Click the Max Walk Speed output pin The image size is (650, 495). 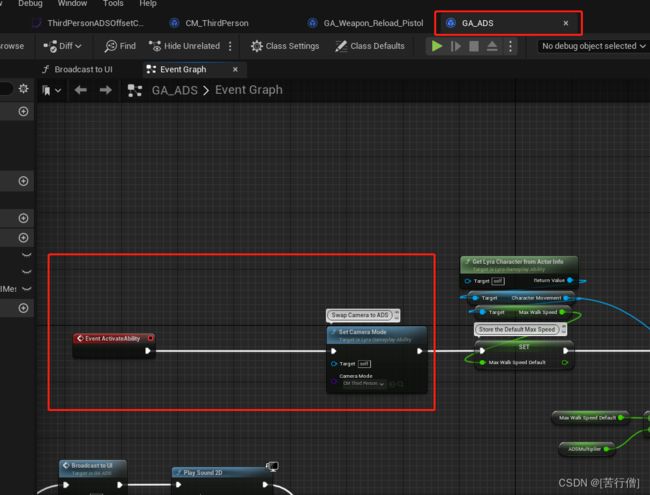(562, 312)
